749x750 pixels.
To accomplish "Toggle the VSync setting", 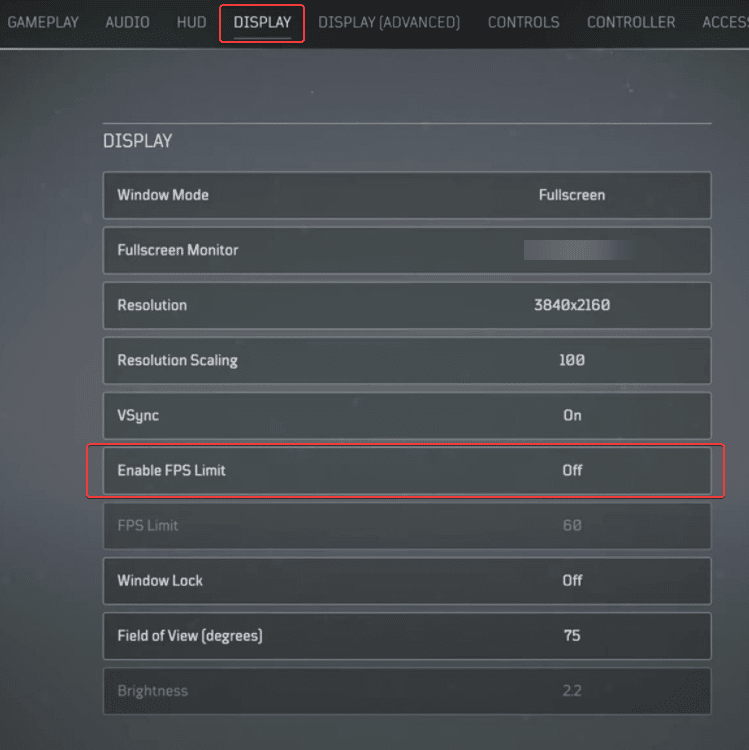I will click(x=571, y=415).
